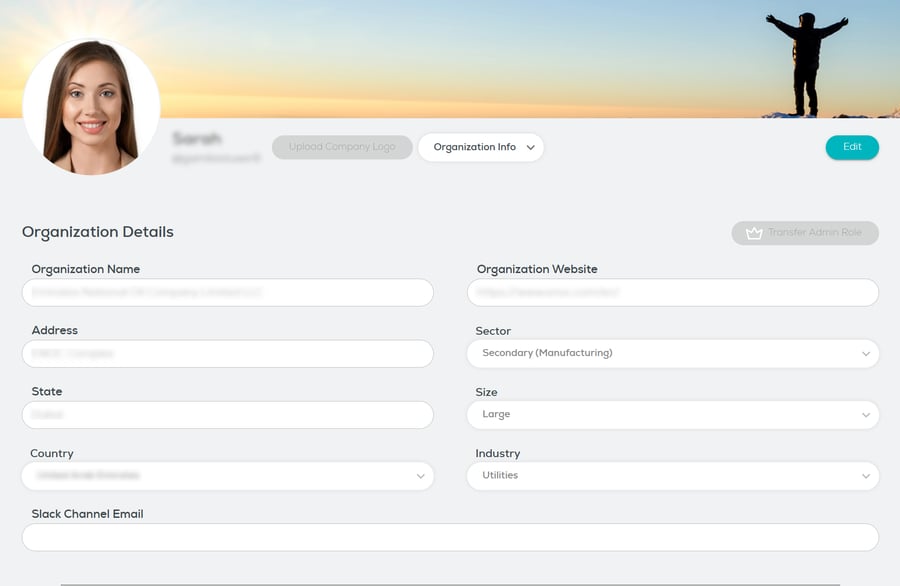Click the chevron on the Sector field
The image size is (900, 586).
point(868,353)
